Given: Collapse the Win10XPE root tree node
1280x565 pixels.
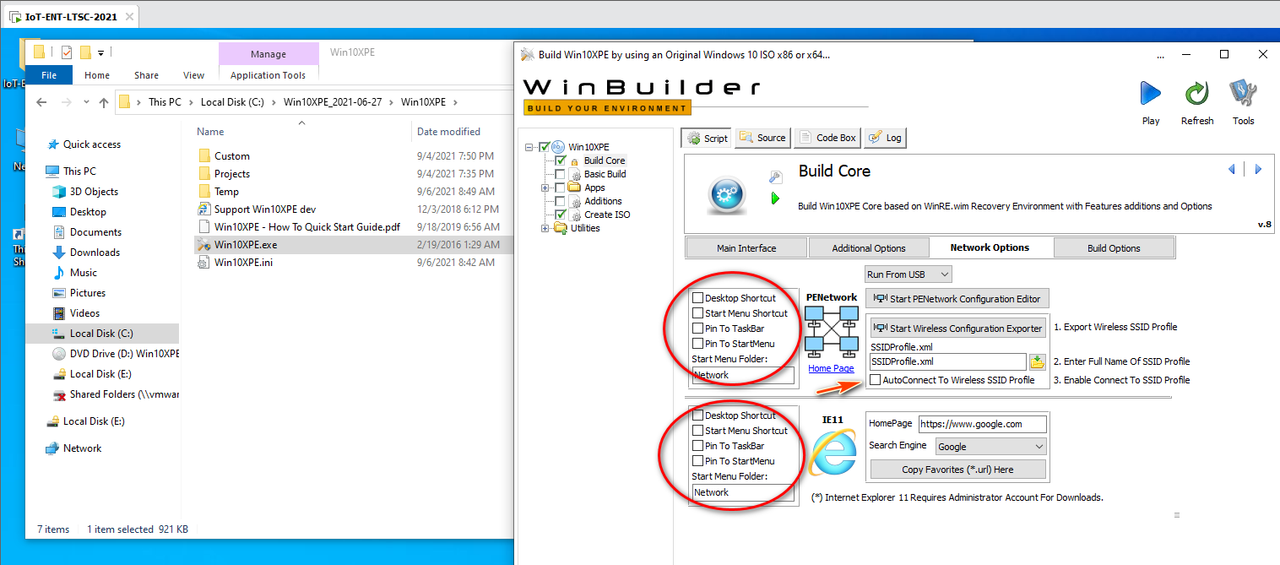Looking at the screenshot, I should click(529, 147).
